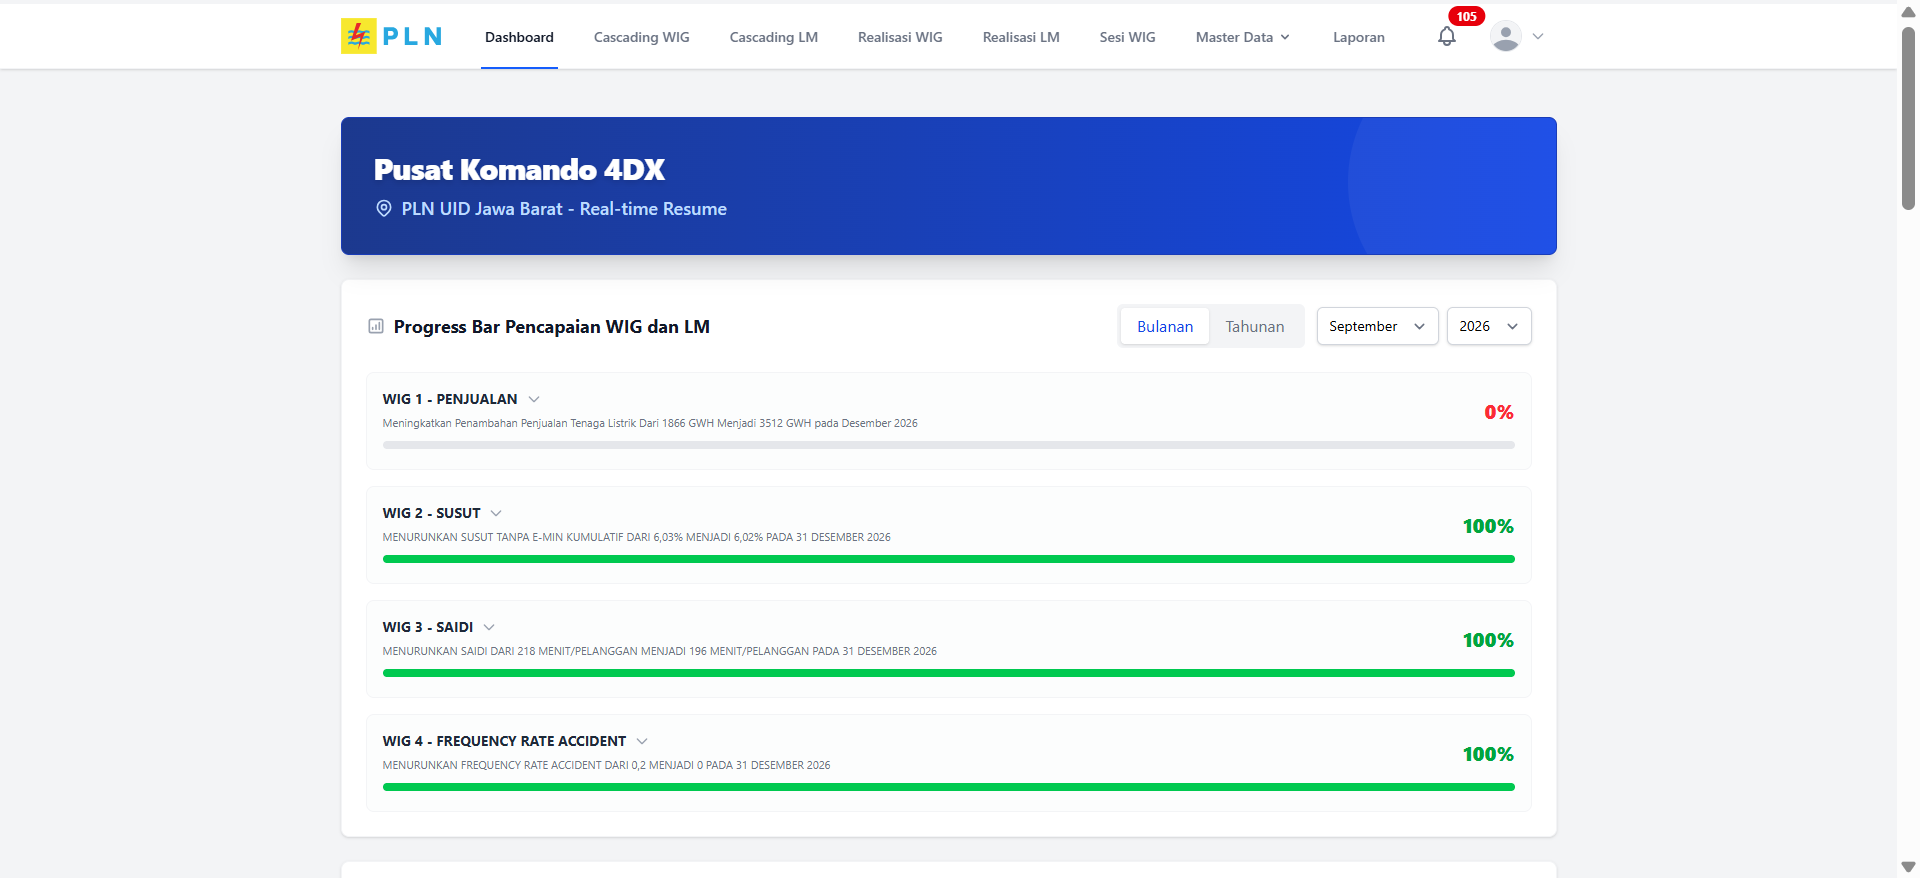Screen dimensions: 1920x878
Task: Expand WIG 1 - PENJUALAN details
Action: pyautogui.click(x=534, y=399)
